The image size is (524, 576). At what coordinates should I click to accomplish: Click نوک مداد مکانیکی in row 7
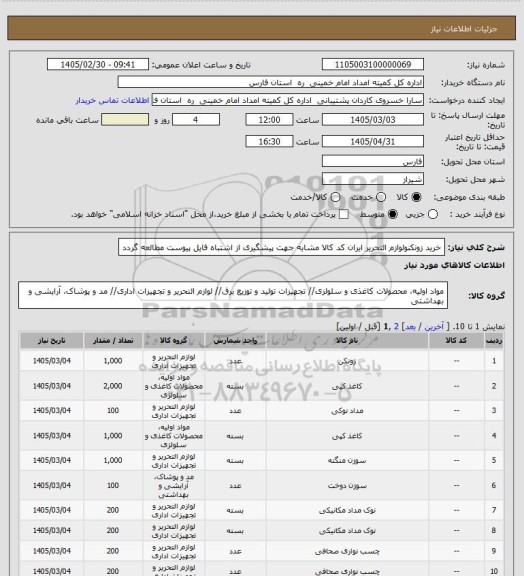coord(347,510)
